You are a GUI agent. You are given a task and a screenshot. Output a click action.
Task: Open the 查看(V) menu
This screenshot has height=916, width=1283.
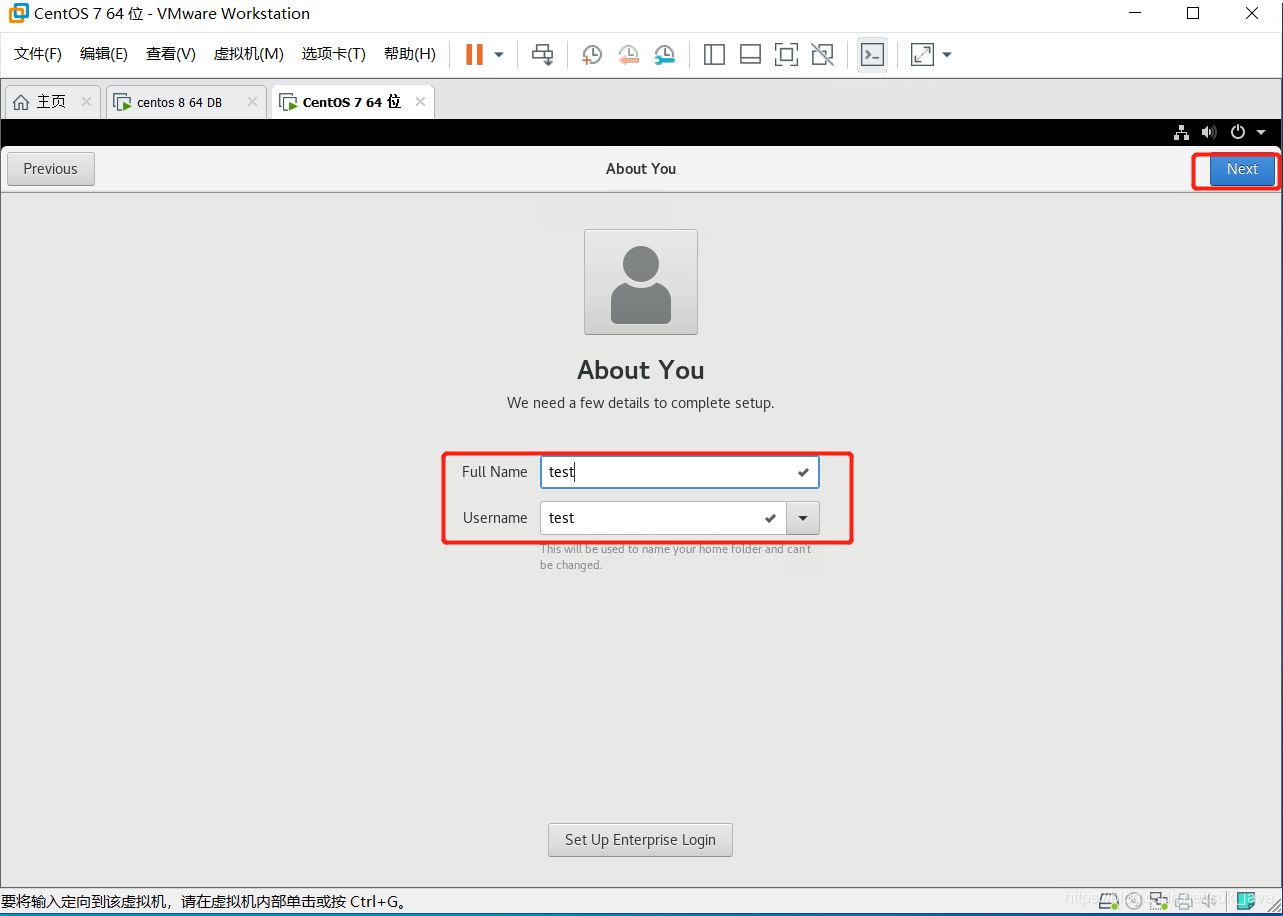click(171, 54)
